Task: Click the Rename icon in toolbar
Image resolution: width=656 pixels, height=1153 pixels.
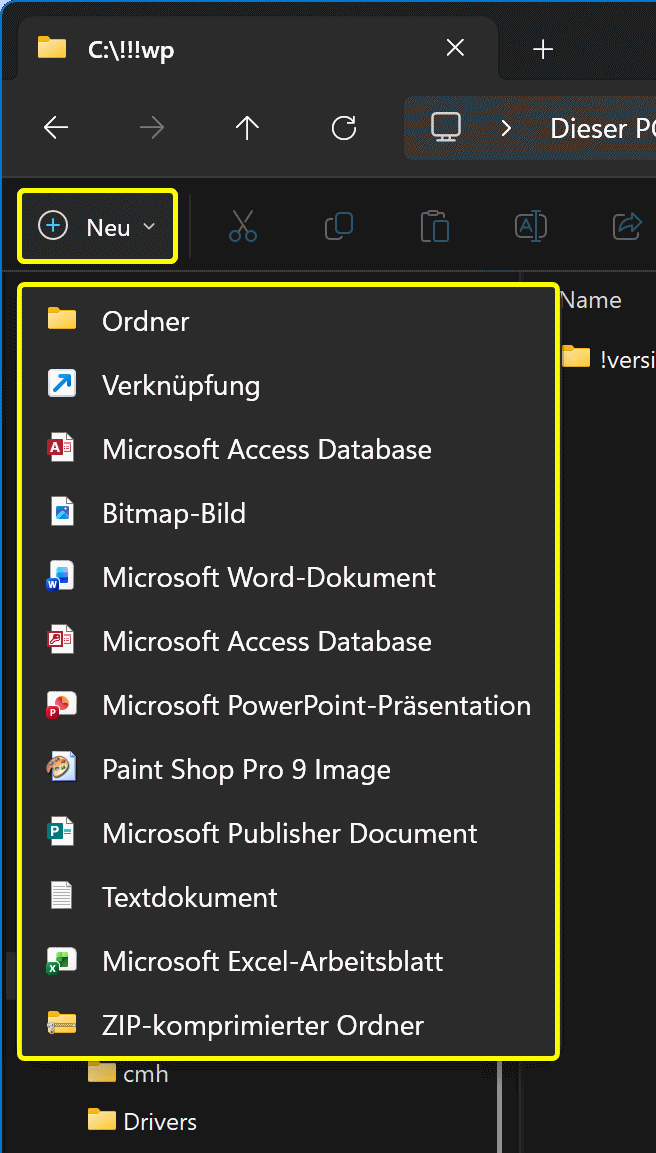Action: 531,227
